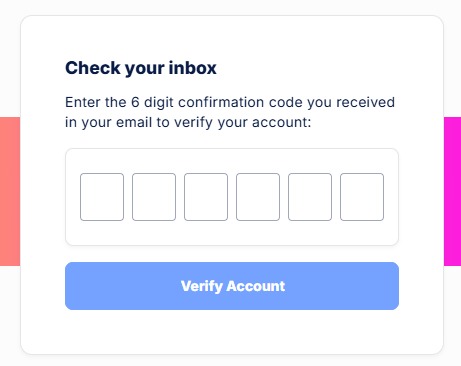Focus the fourth code digit box
The image size is (461, 366).
[x=258, y=197]
